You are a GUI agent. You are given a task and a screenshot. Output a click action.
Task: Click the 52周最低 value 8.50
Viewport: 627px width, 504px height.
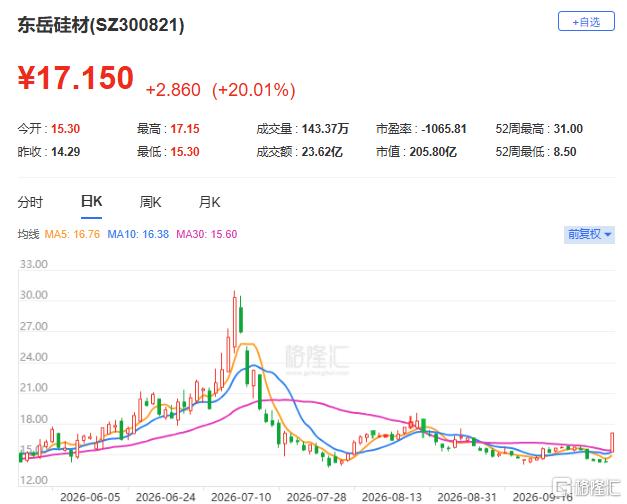click(565, 152)
